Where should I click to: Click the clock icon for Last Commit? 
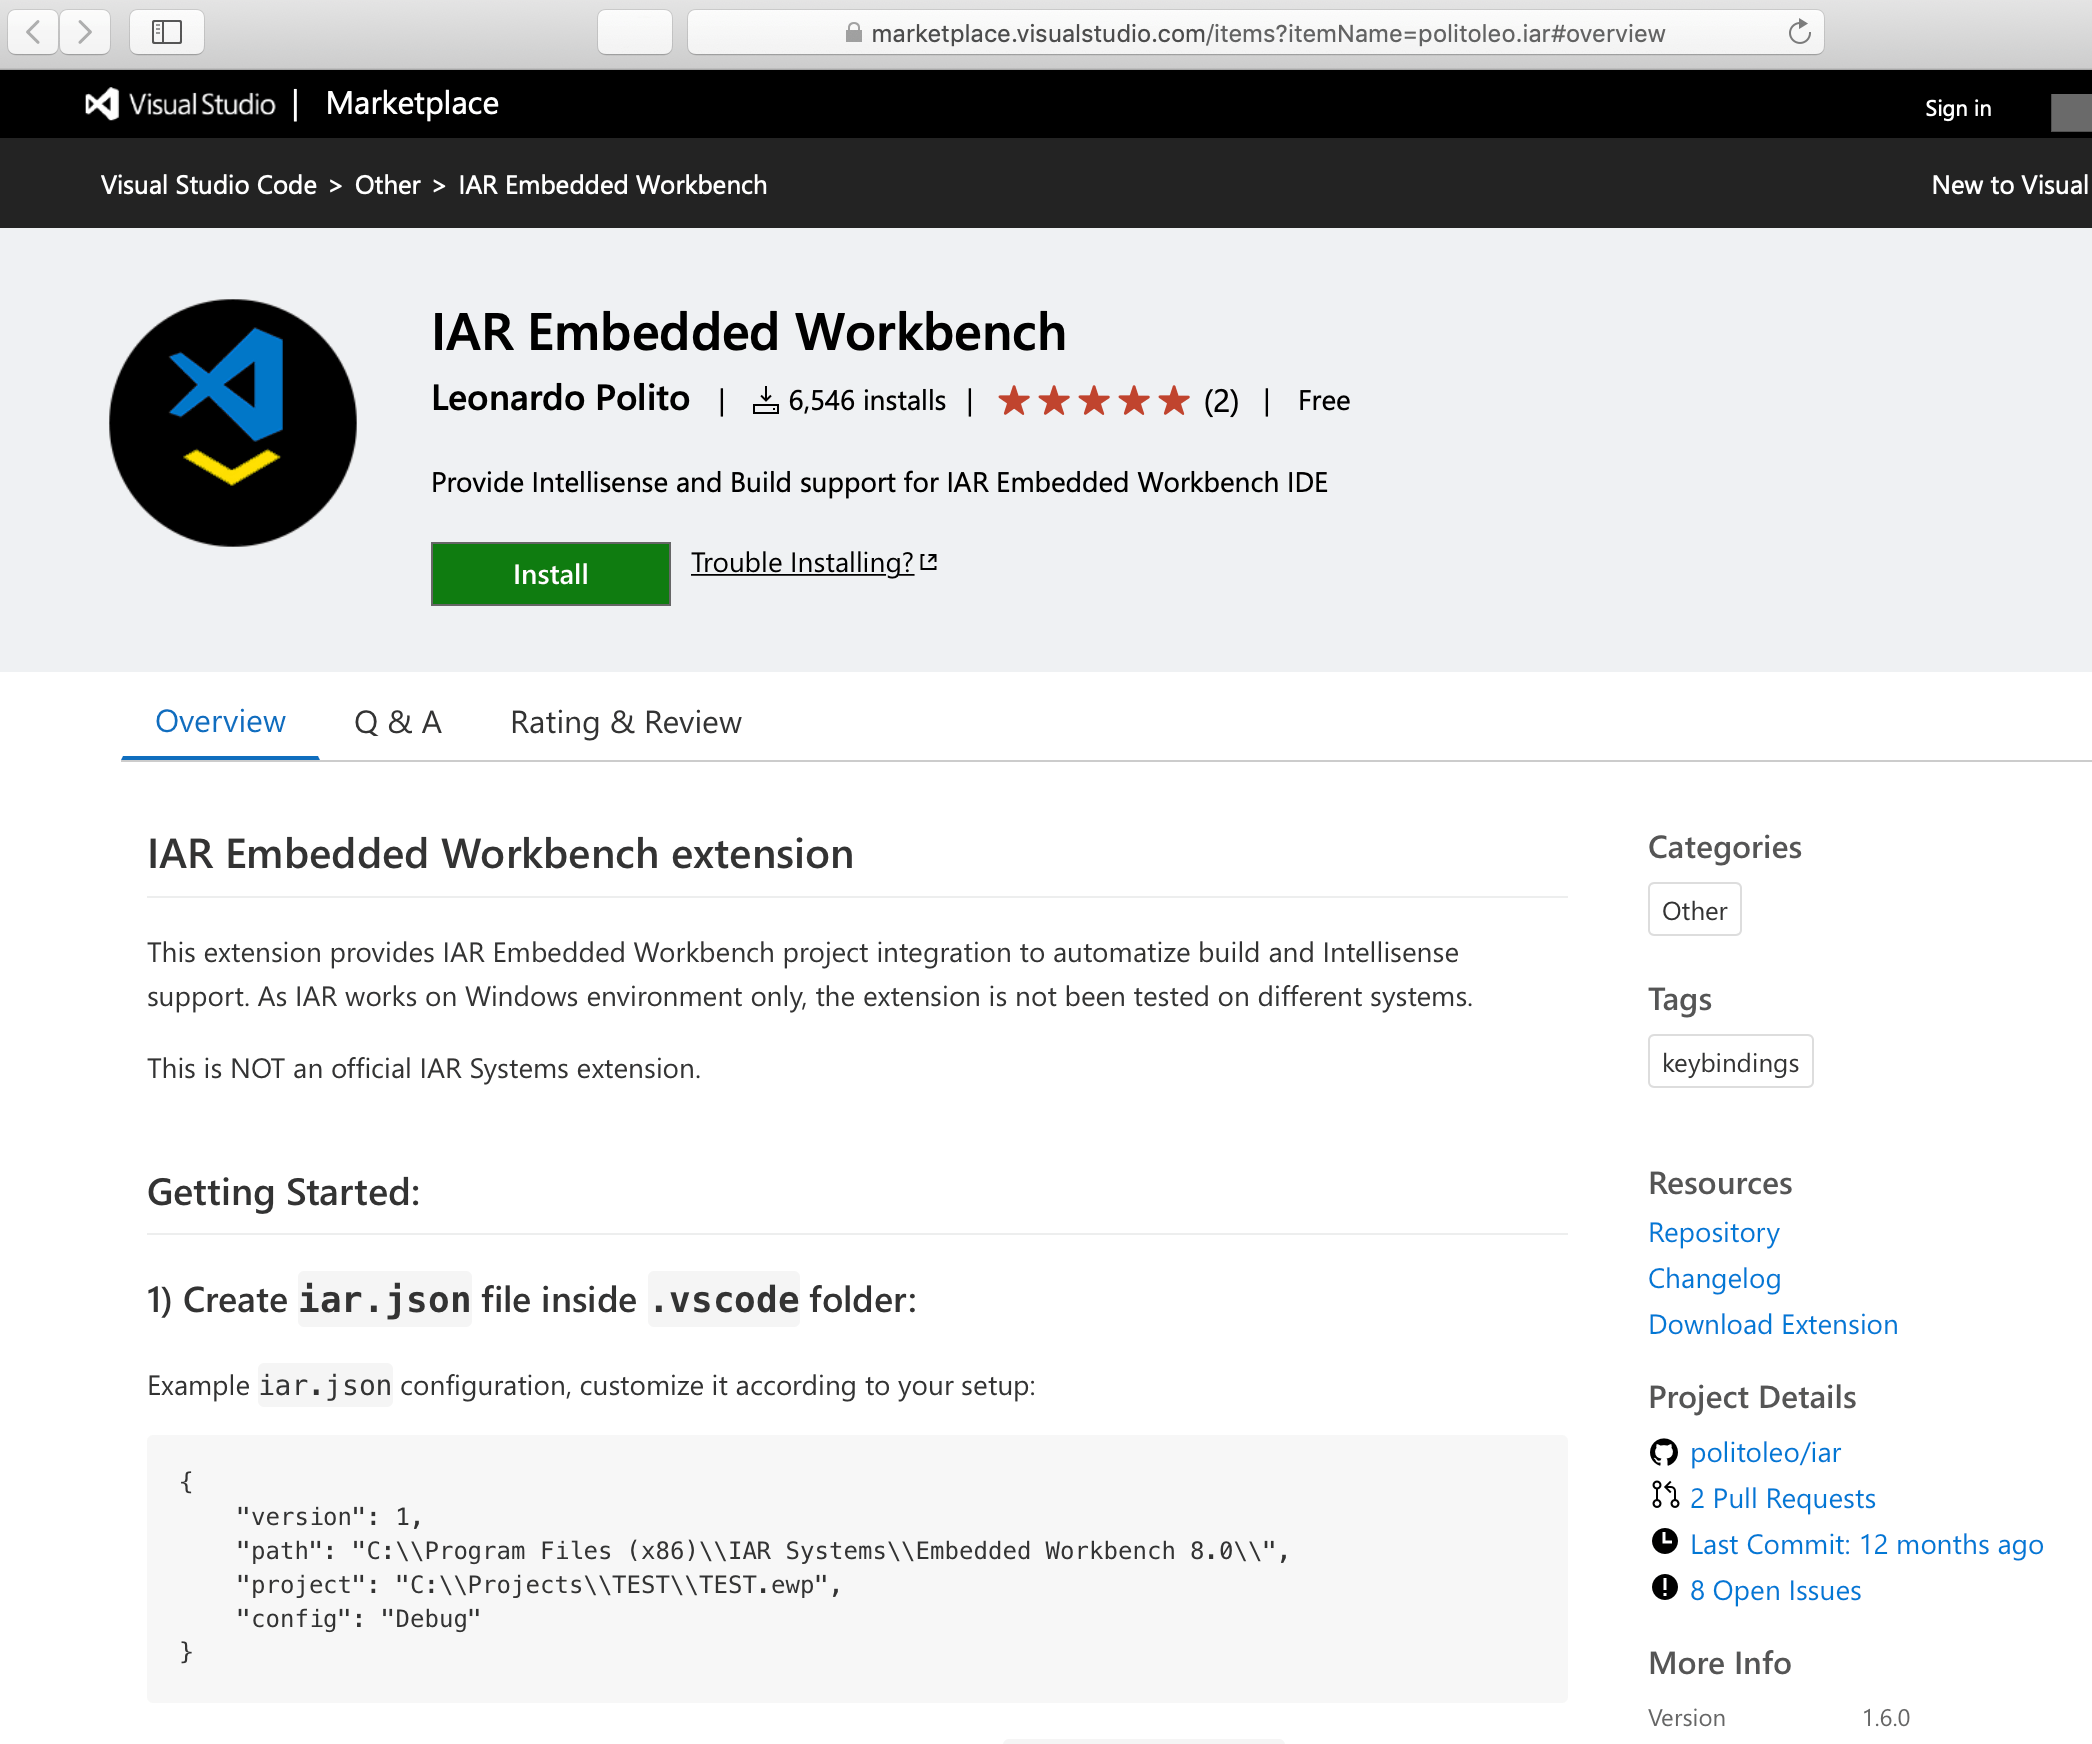tap(1664, 1543)
